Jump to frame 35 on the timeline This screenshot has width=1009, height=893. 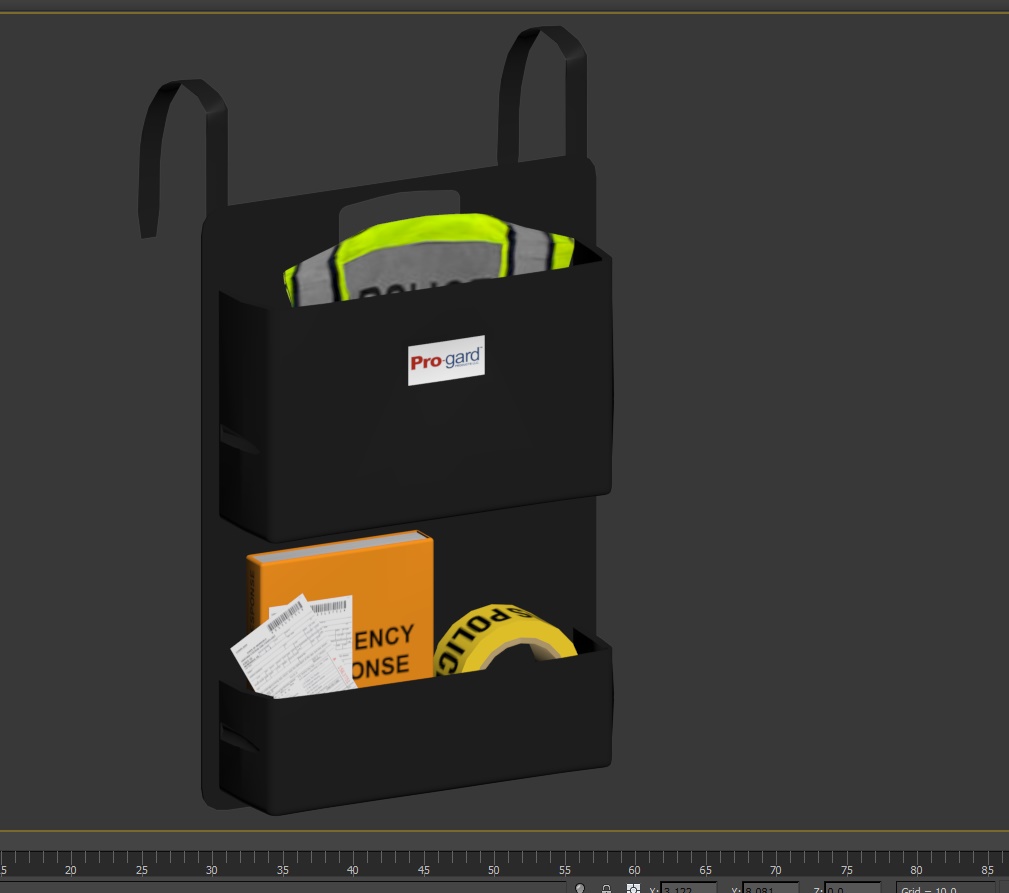click(282, 860)
